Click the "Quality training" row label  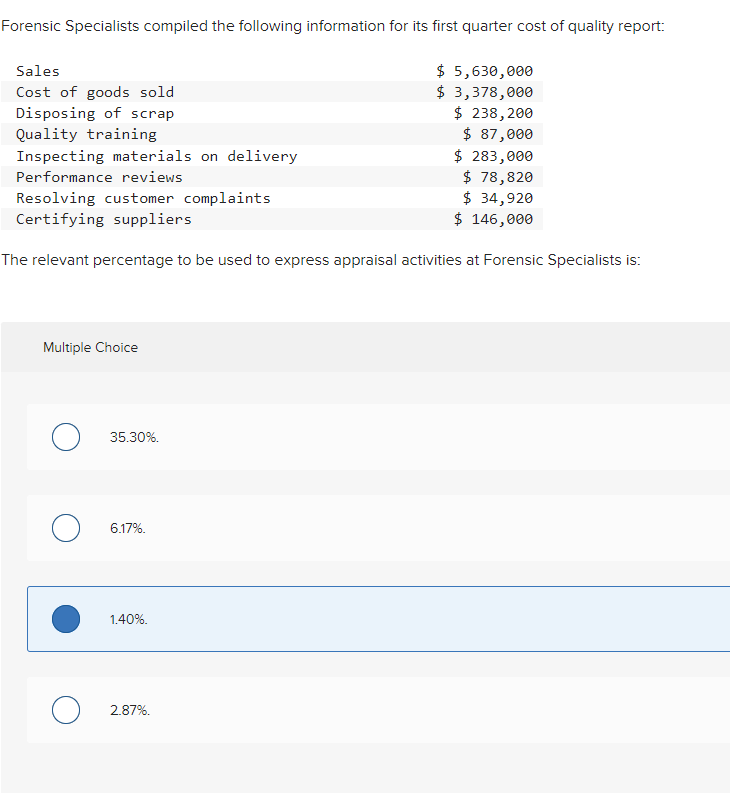click(86, 134)
